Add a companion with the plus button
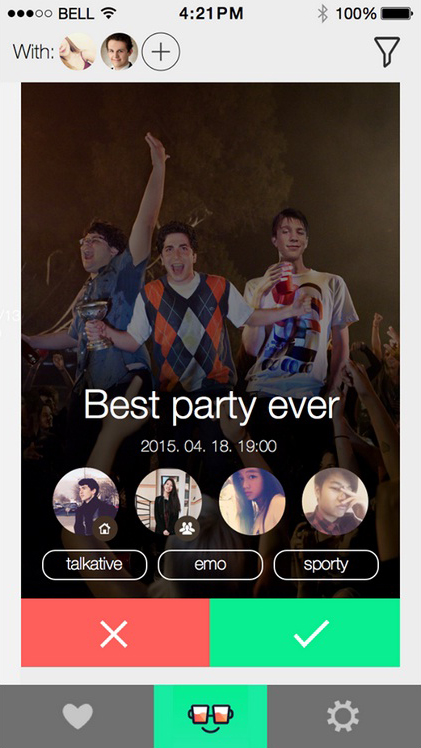Image resolution: width=421 pixels, height=748 pixels. coord(161,52)
